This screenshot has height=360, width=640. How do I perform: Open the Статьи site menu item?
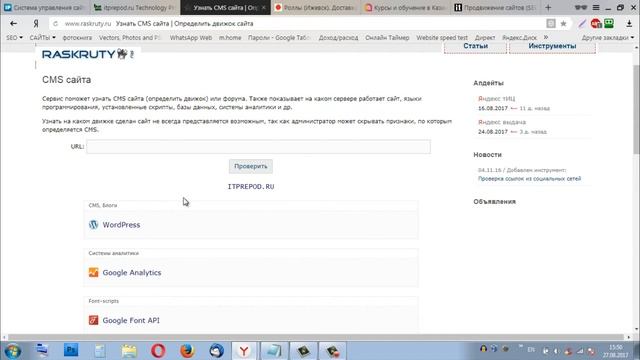point(476,47)
